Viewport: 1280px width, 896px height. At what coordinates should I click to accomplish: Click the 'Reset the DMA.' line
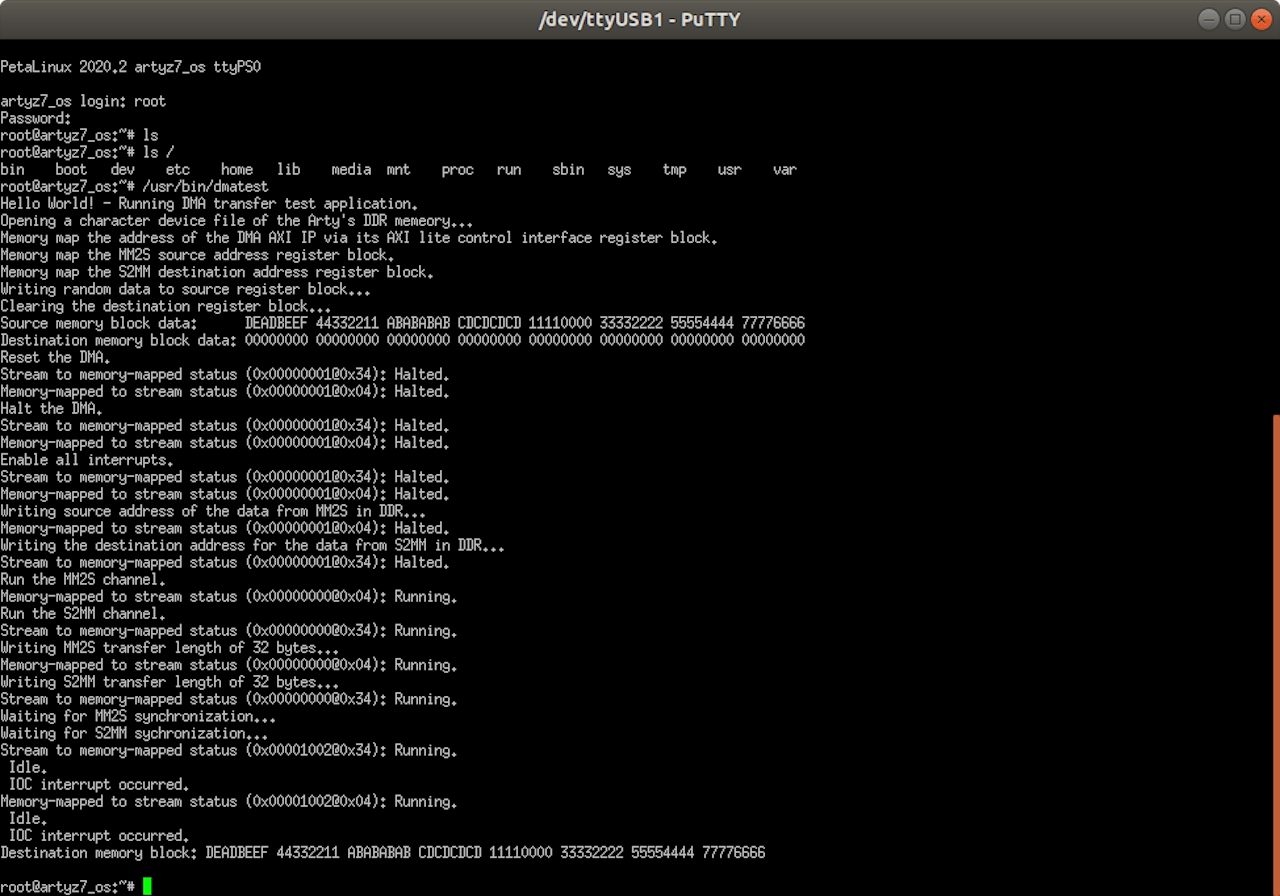(x=55, y=357)
